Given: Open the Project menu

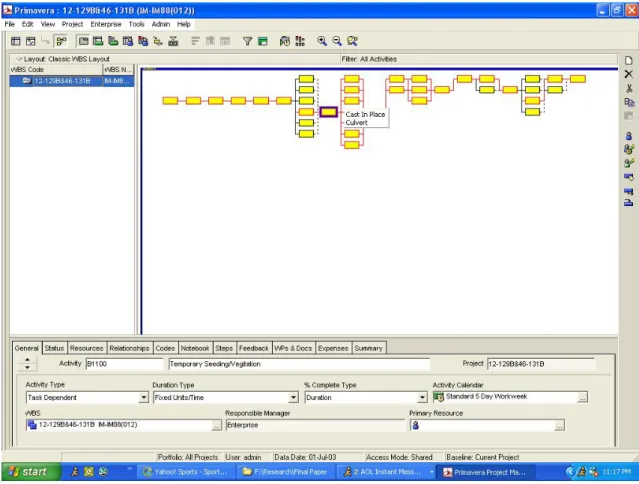Looking at the screenshot, I should (x=72, y=24).
